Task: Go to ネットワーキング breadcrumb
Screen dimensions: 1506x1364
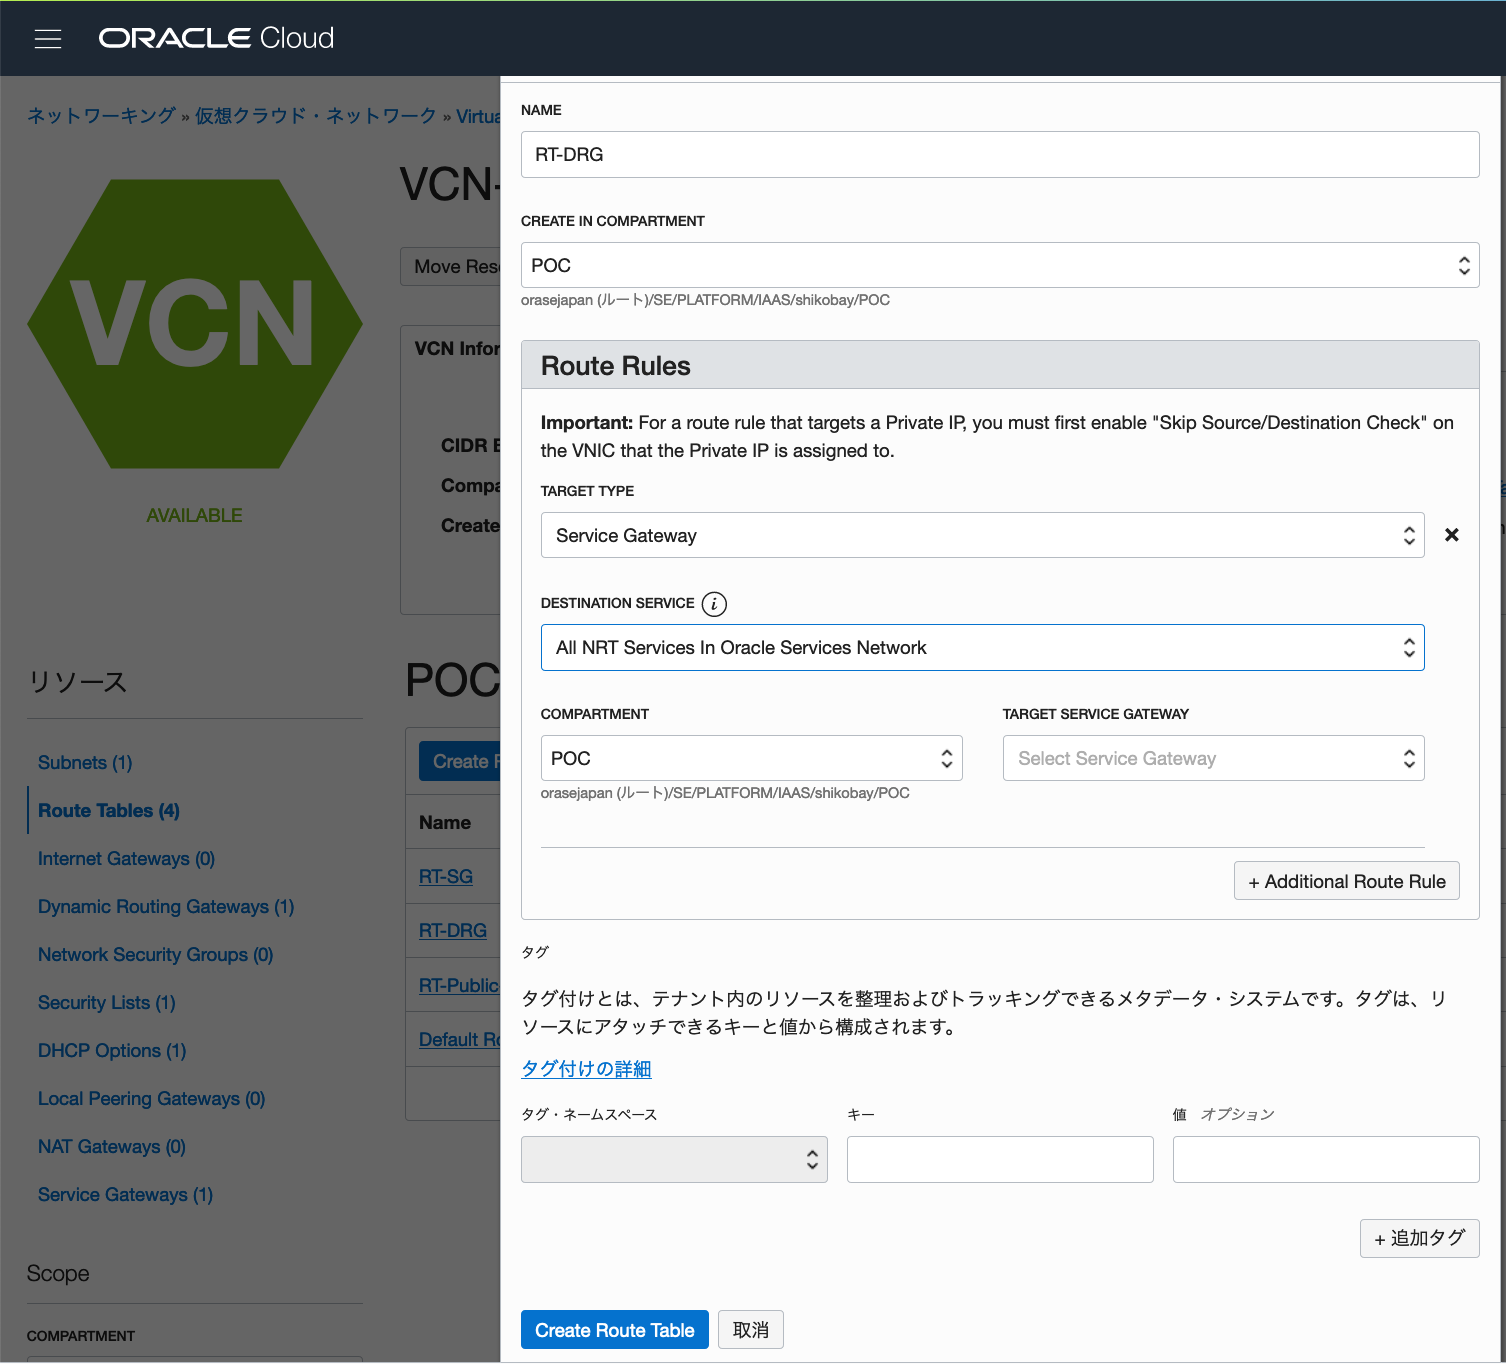Action: [101, 116]
